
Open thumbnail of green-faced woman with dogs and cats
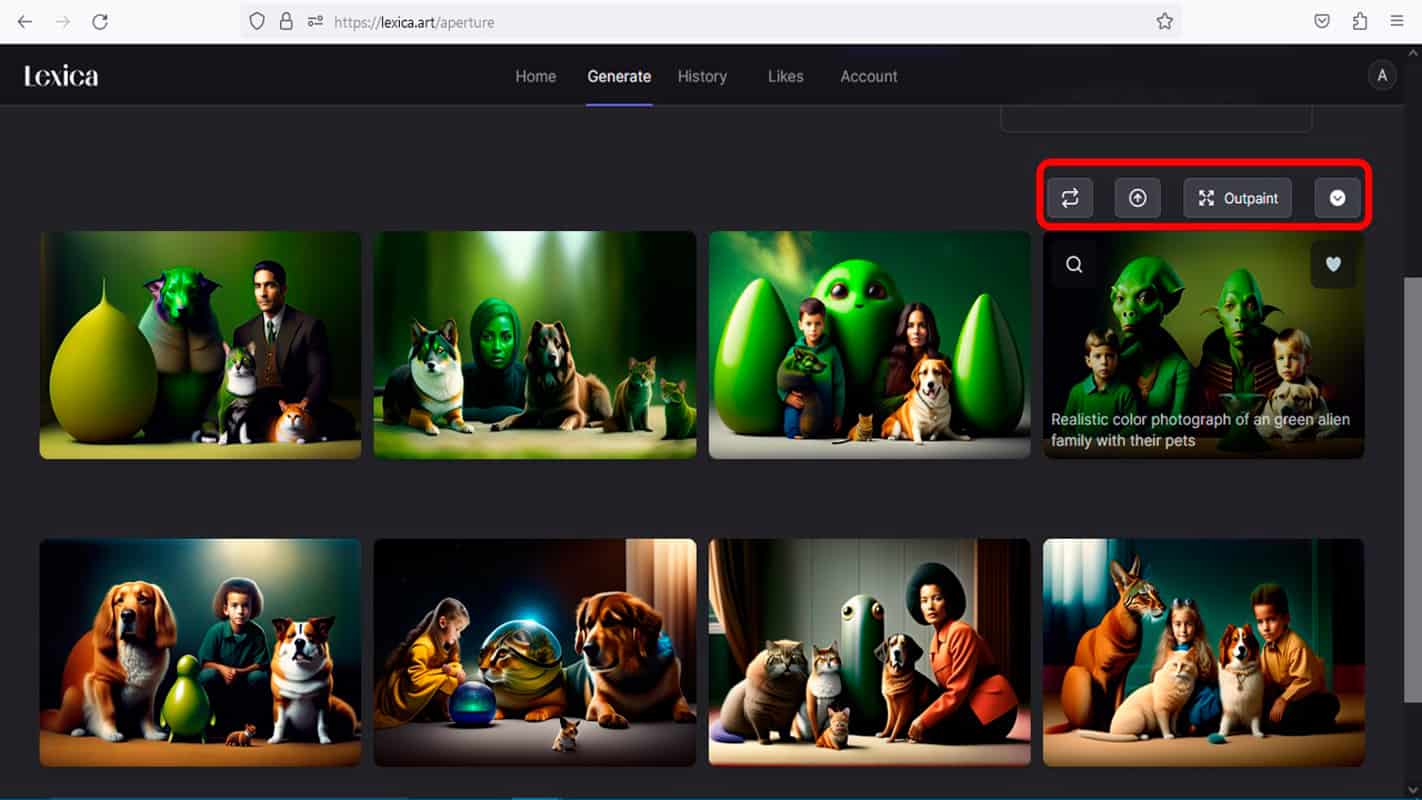[x=535, y=345]
